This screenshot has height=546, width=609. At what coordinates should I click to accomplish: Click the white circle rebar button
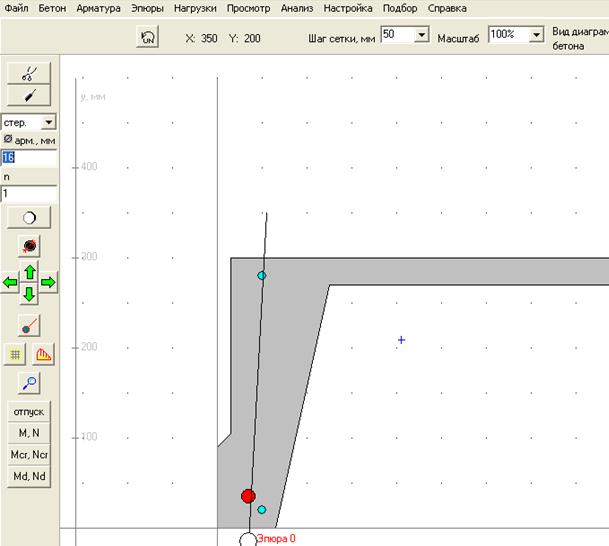29,217
